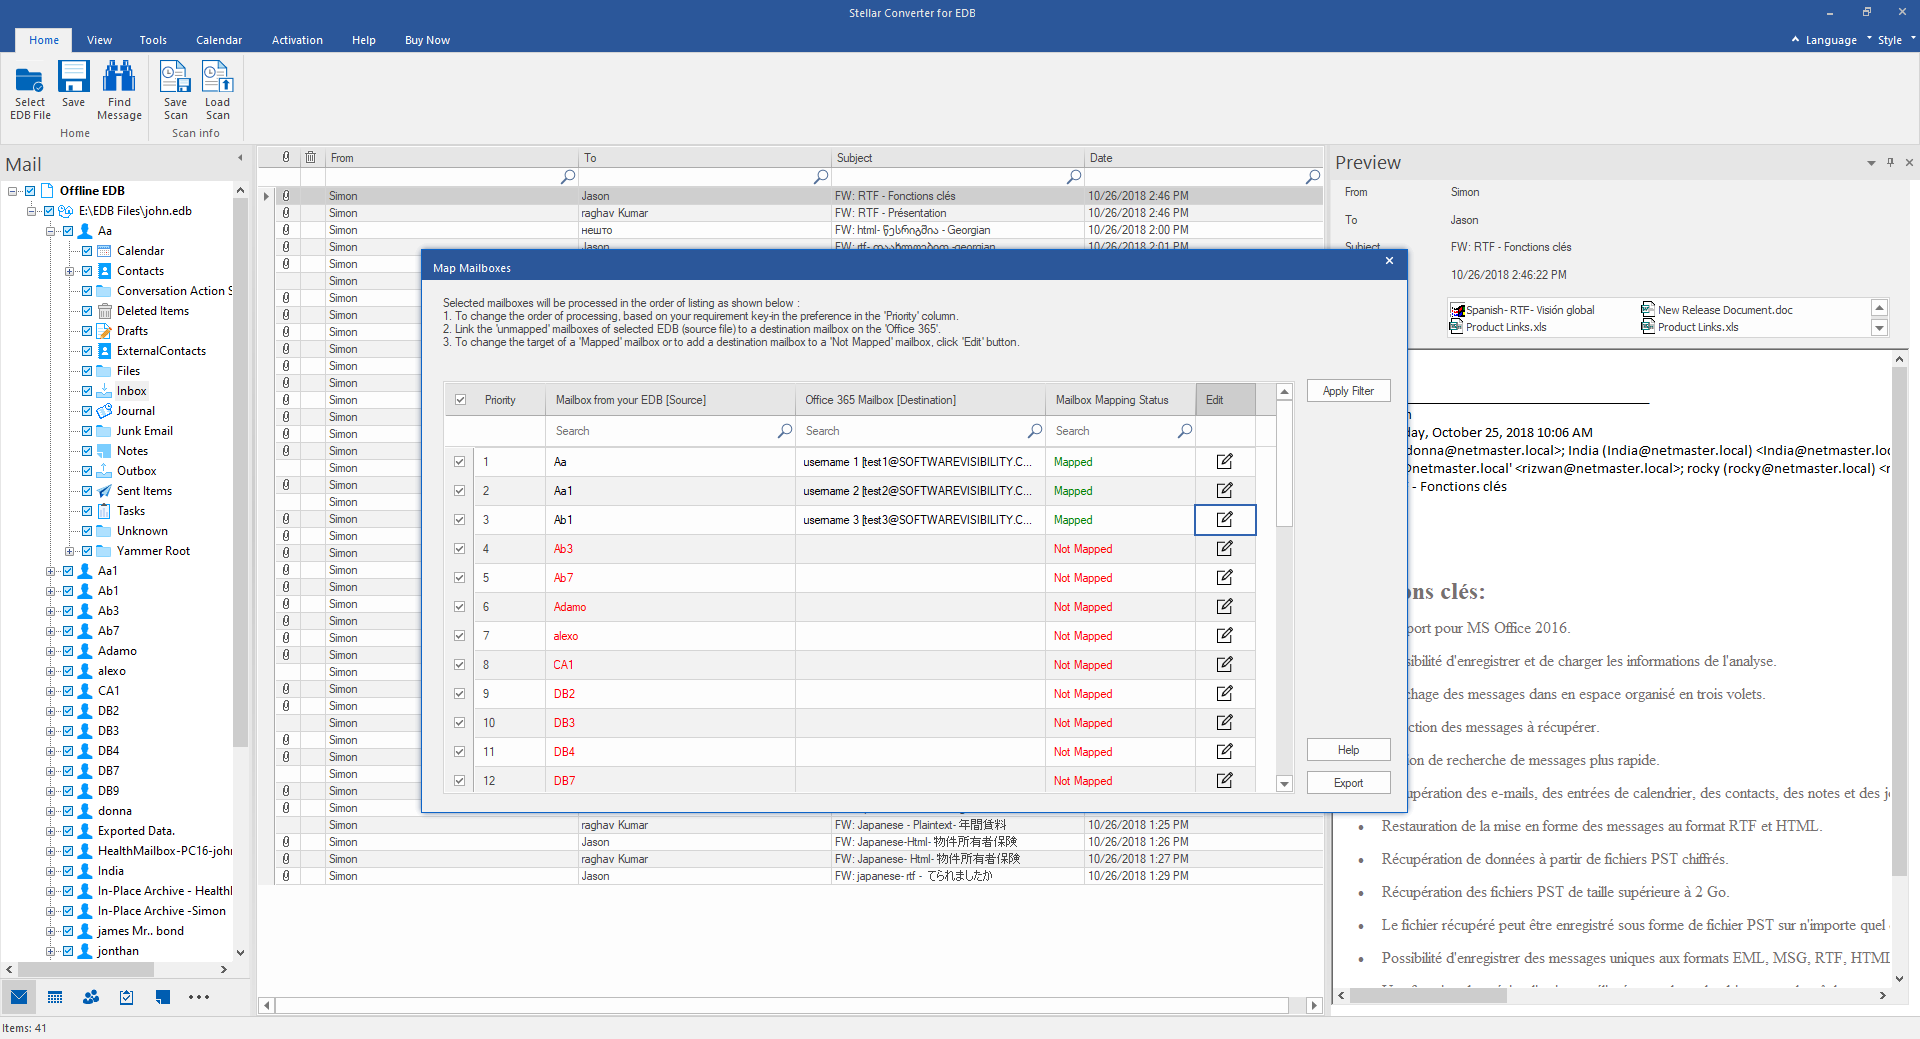
Task: Switch to Calendar view icon at bottom
Action: coord(55,997)
